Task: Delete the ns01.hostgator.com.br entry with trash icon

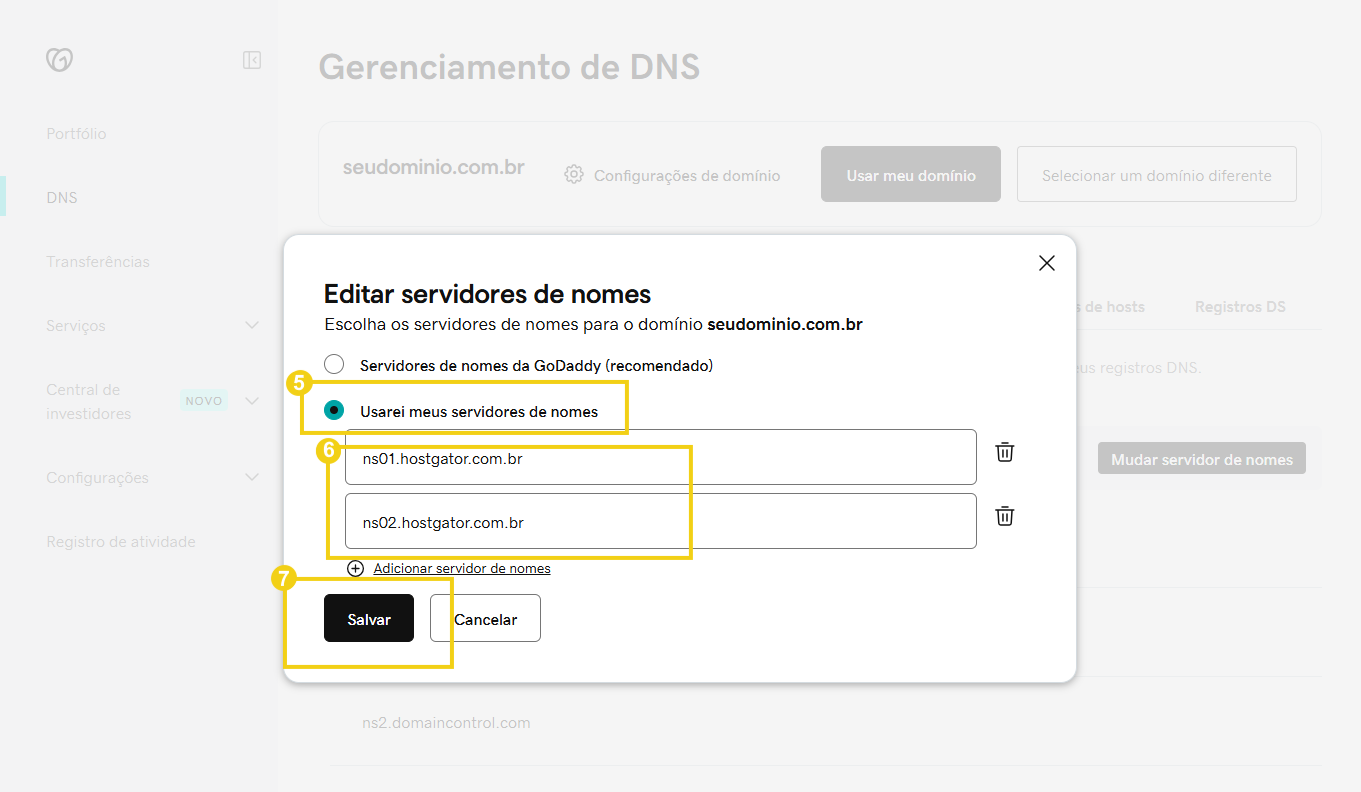Action: [x=1004, y=452]
